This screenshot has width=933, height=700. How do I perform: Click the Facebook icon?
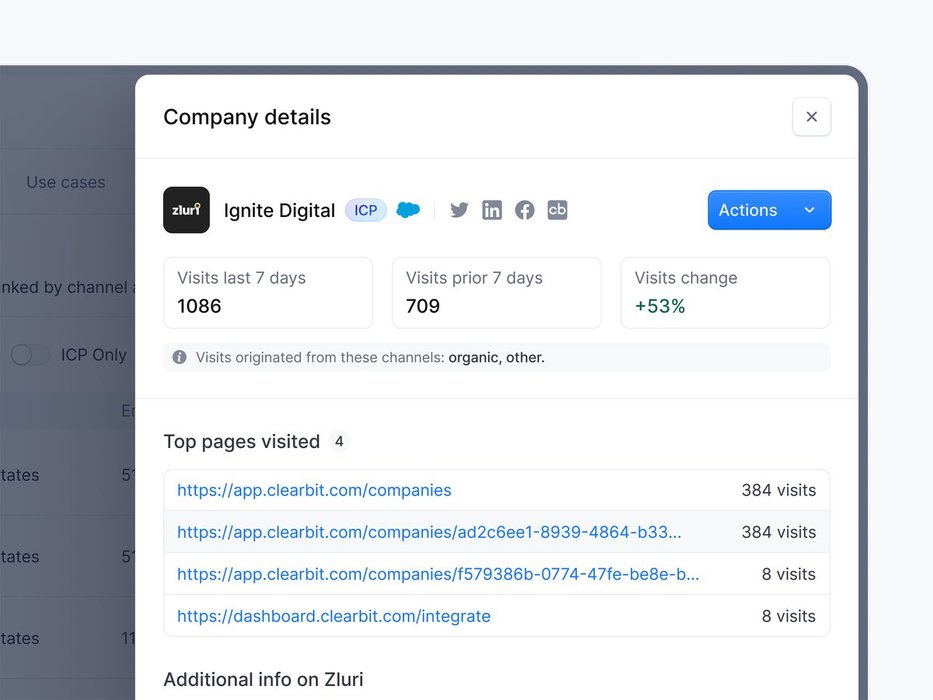pyautogui.click(x=525, y=210)
